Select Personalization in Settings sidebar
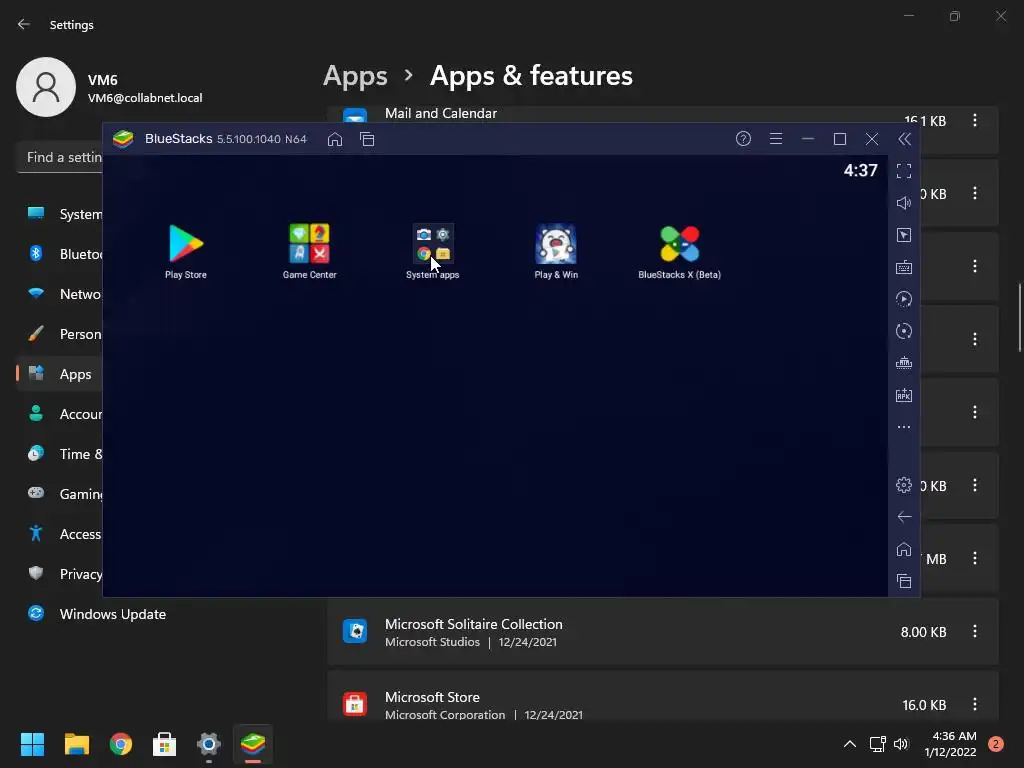Image resolution: width=1024 pixels, height=768 pixels. click(59, 334)
